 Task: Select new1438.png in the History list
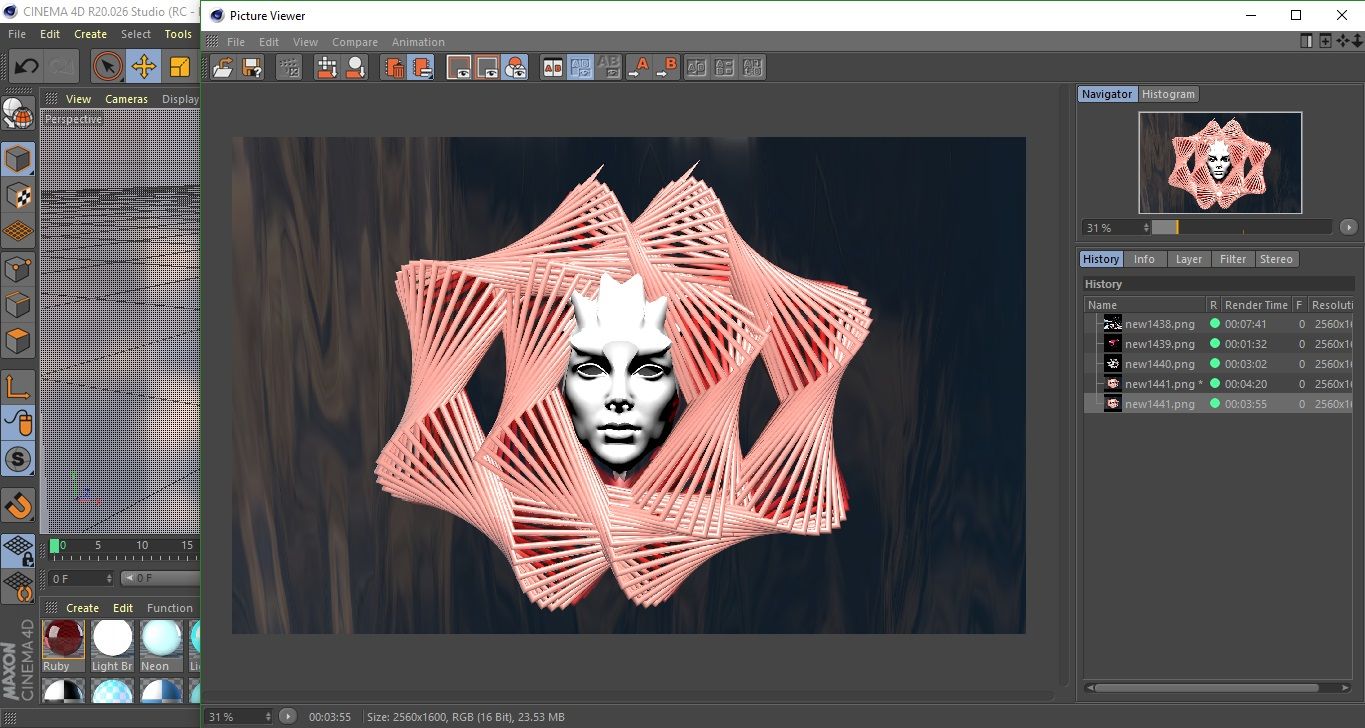click(x=1159, y=324)
